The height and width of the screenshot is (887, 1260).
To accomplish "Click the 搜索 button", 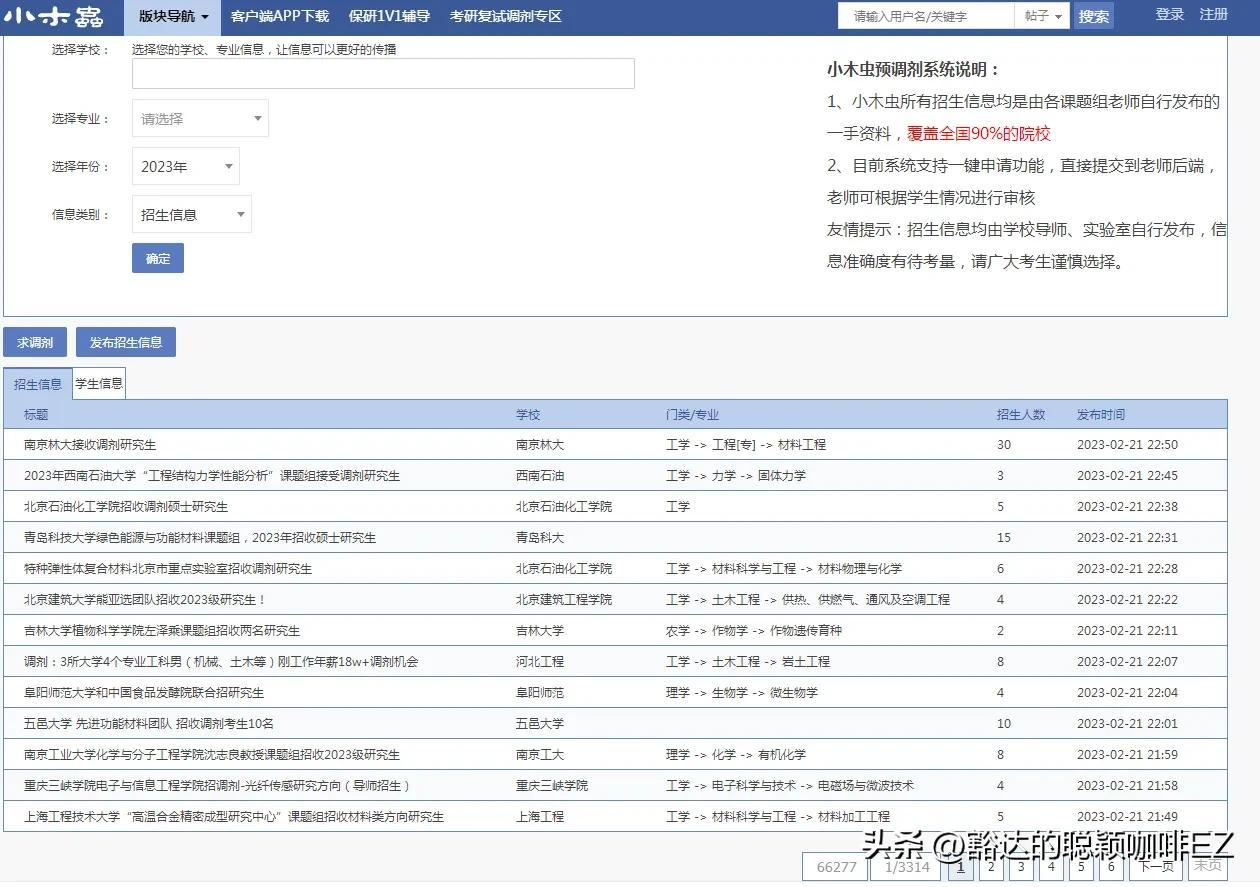I will (1094, 16).
